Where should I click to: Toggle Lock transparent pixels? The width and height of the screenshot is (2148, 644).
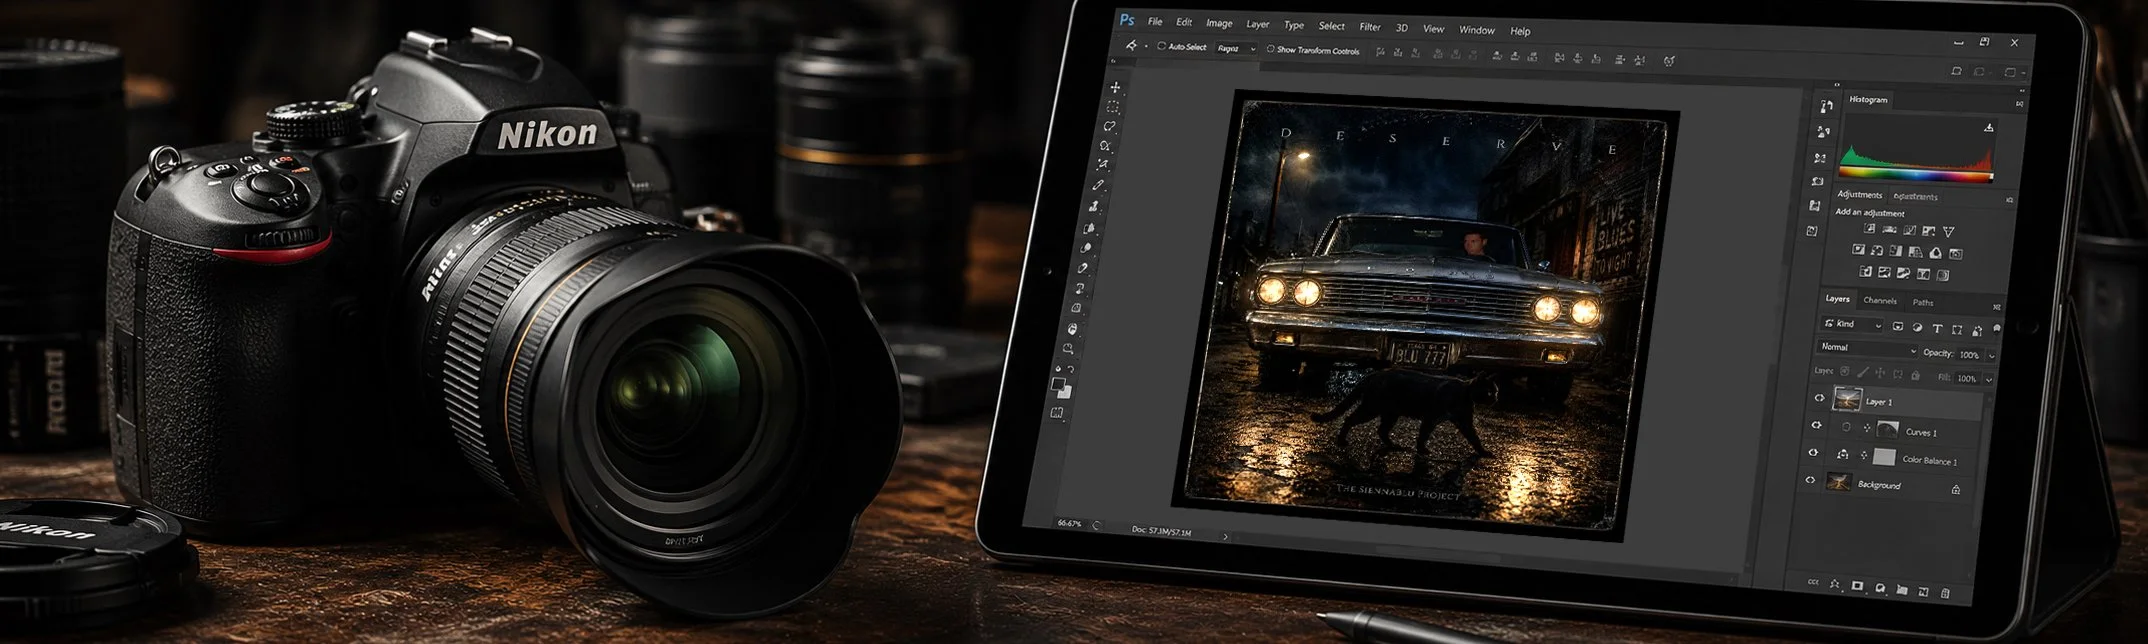[1844, 371]
